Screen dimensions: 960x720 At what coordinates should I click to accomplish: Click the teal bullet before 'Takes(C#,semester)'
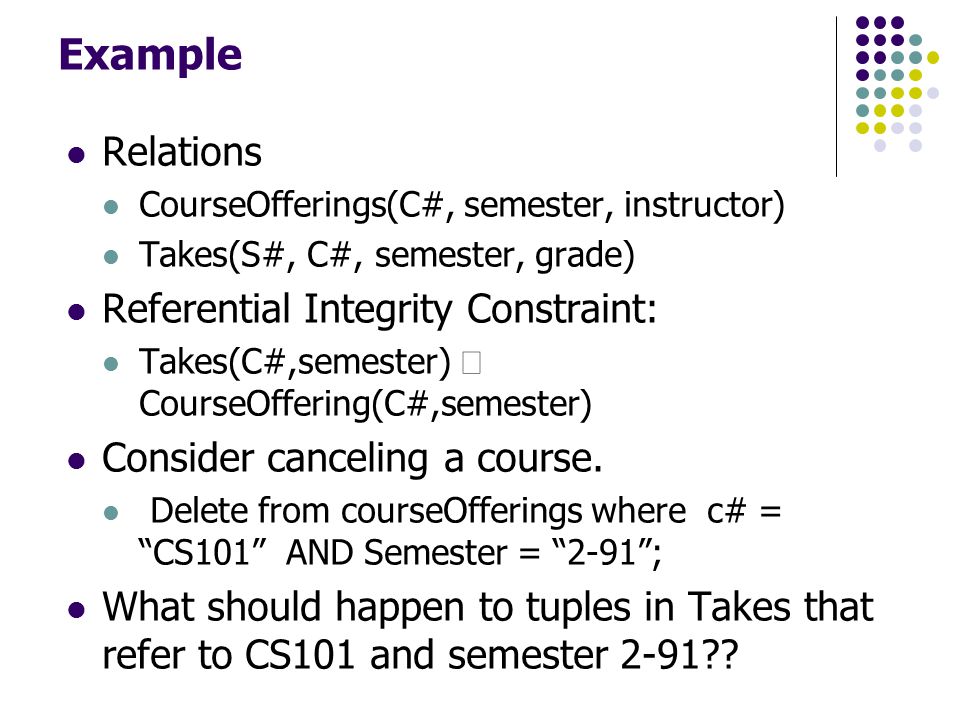coord(111,364)
